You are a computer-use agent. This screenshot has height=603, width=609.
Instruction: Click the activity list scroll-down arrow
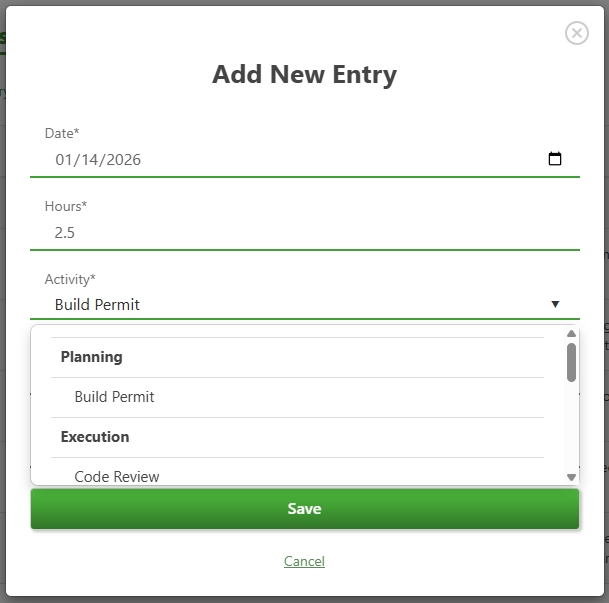571,477
